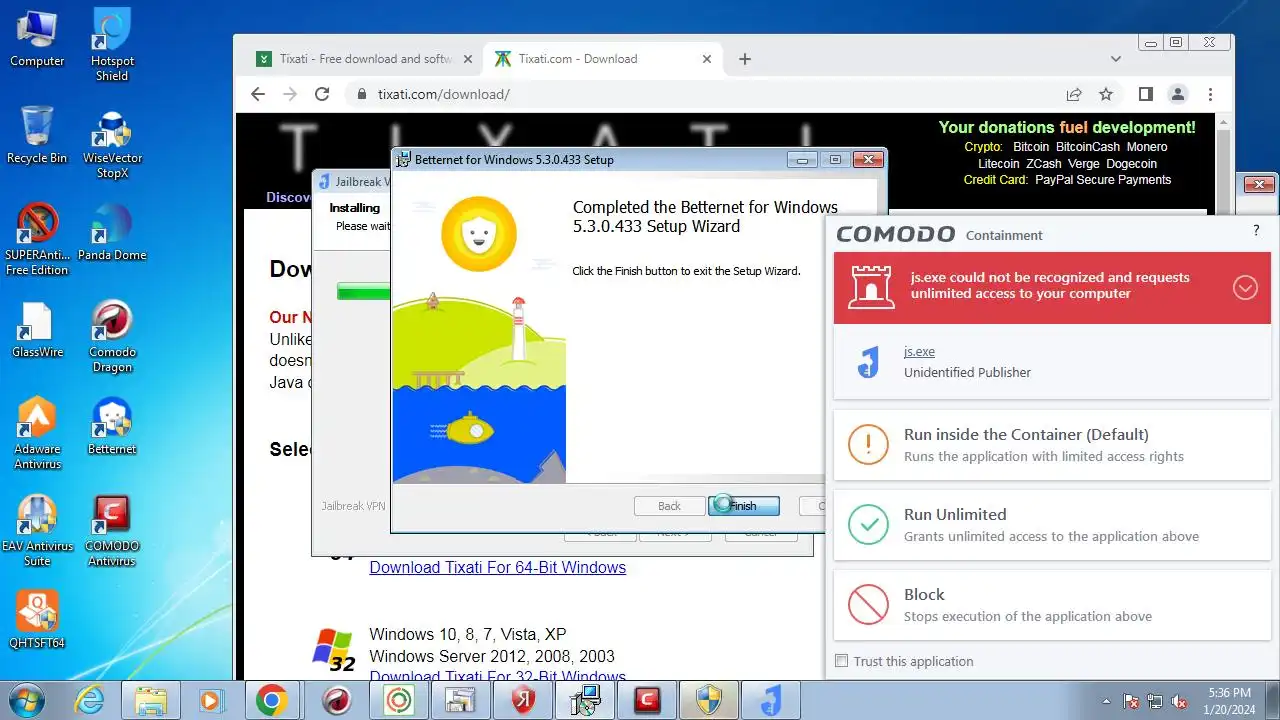1280x720 pixels.
Task: Open the network tray icon
Action: click(1156, 702)
